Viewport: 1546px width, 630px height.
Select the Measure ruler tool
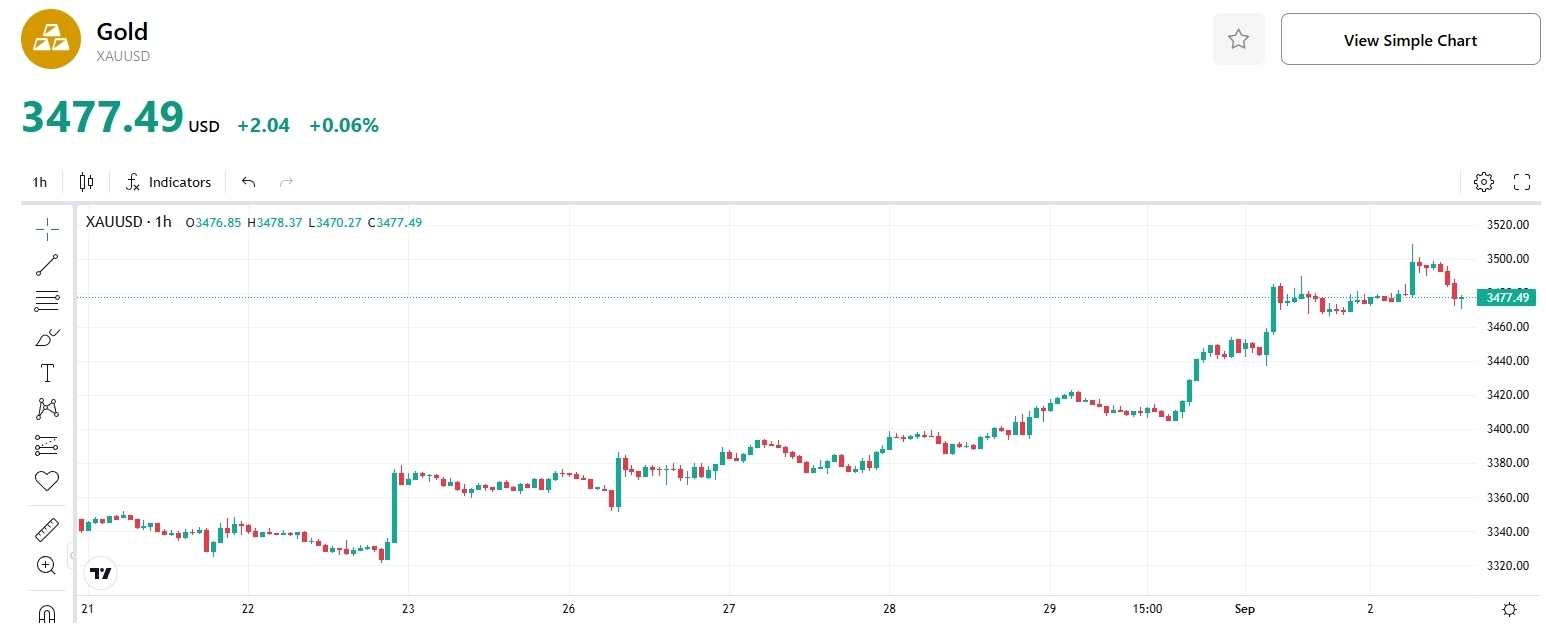[x=46, y=529]
